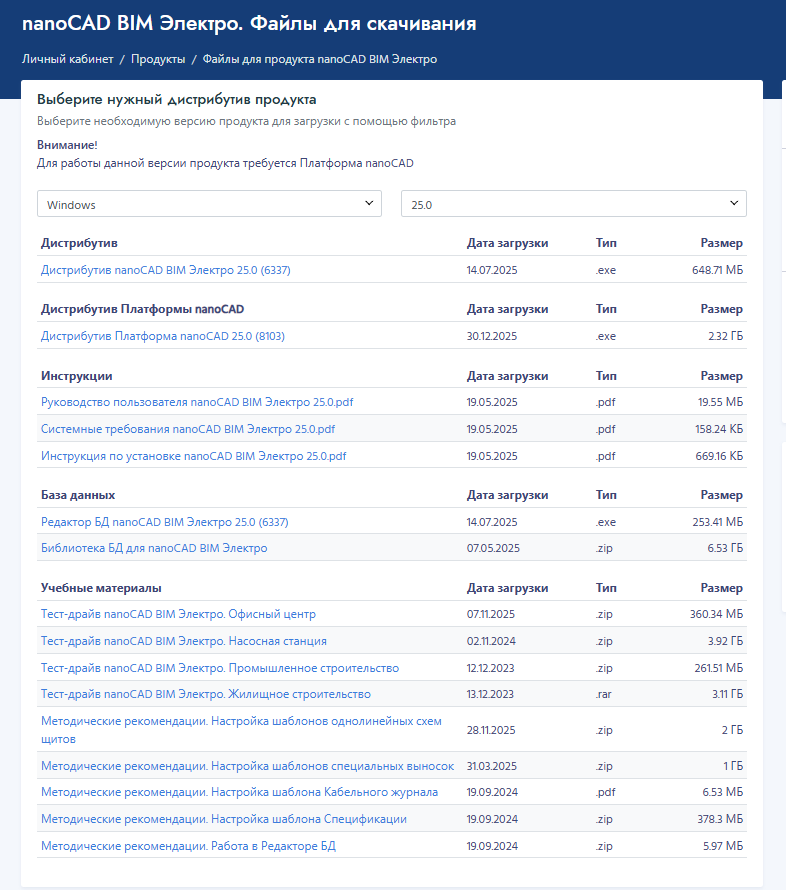Image resolution: width=786 pixels, height=890 pixels.
Task: Download Тест-драйв Насосная станция archive
Action: click(x=183, y=641)
